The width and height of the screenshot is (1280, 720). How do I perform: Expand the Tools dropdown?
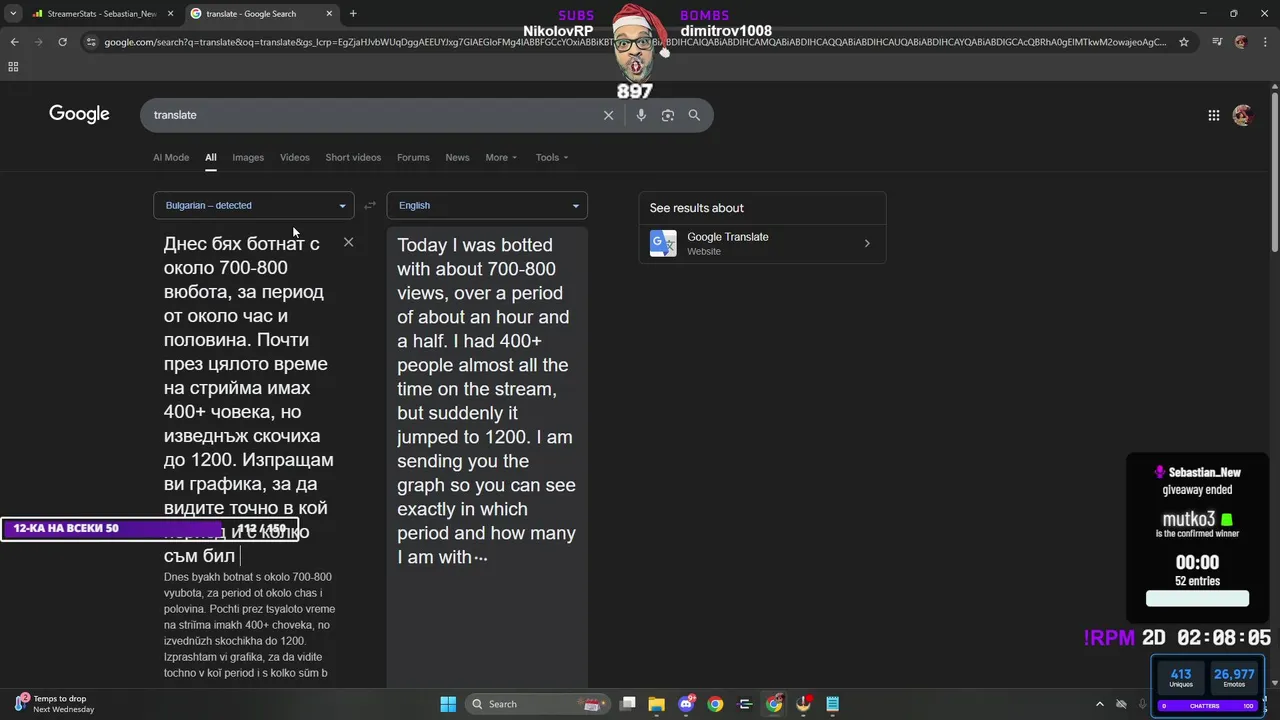(x=551, y=157)
